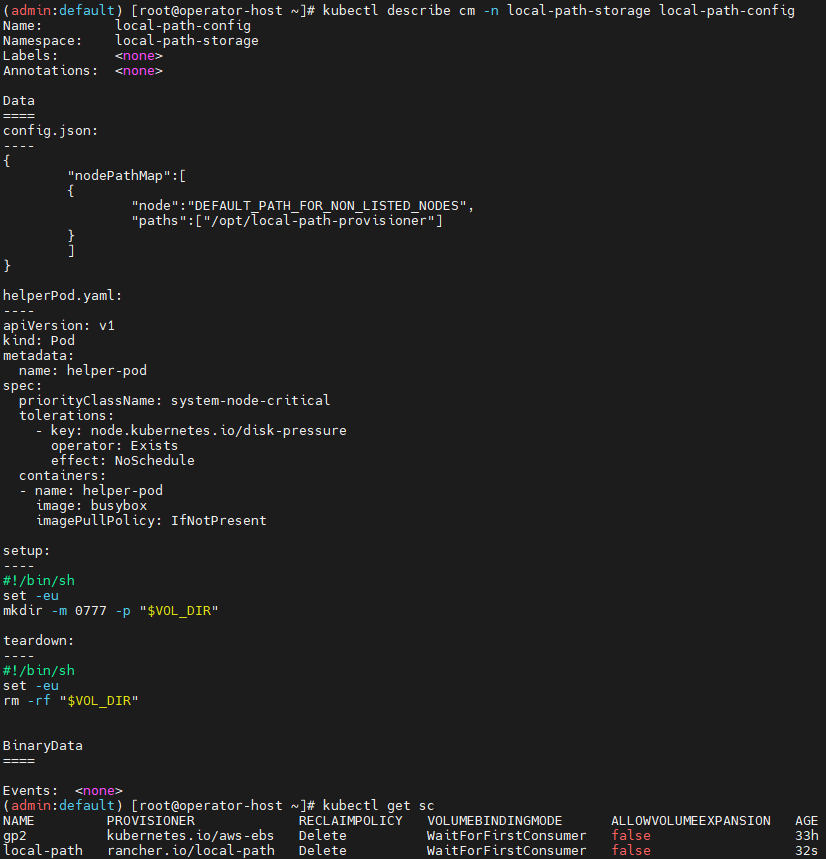The image size is (826, 859).
Task: Click the red 'false' value in gp2 row
Action: pos(631,836)
